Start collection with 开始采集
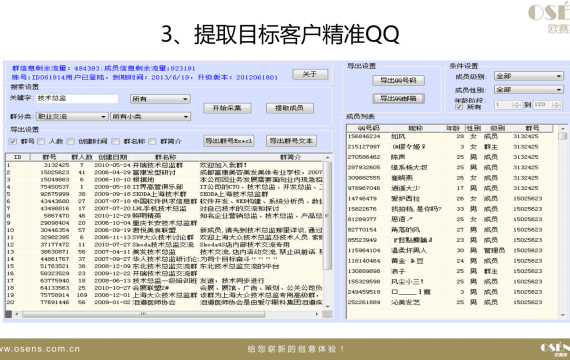The image size is (570, 360). tap(227, 108)
